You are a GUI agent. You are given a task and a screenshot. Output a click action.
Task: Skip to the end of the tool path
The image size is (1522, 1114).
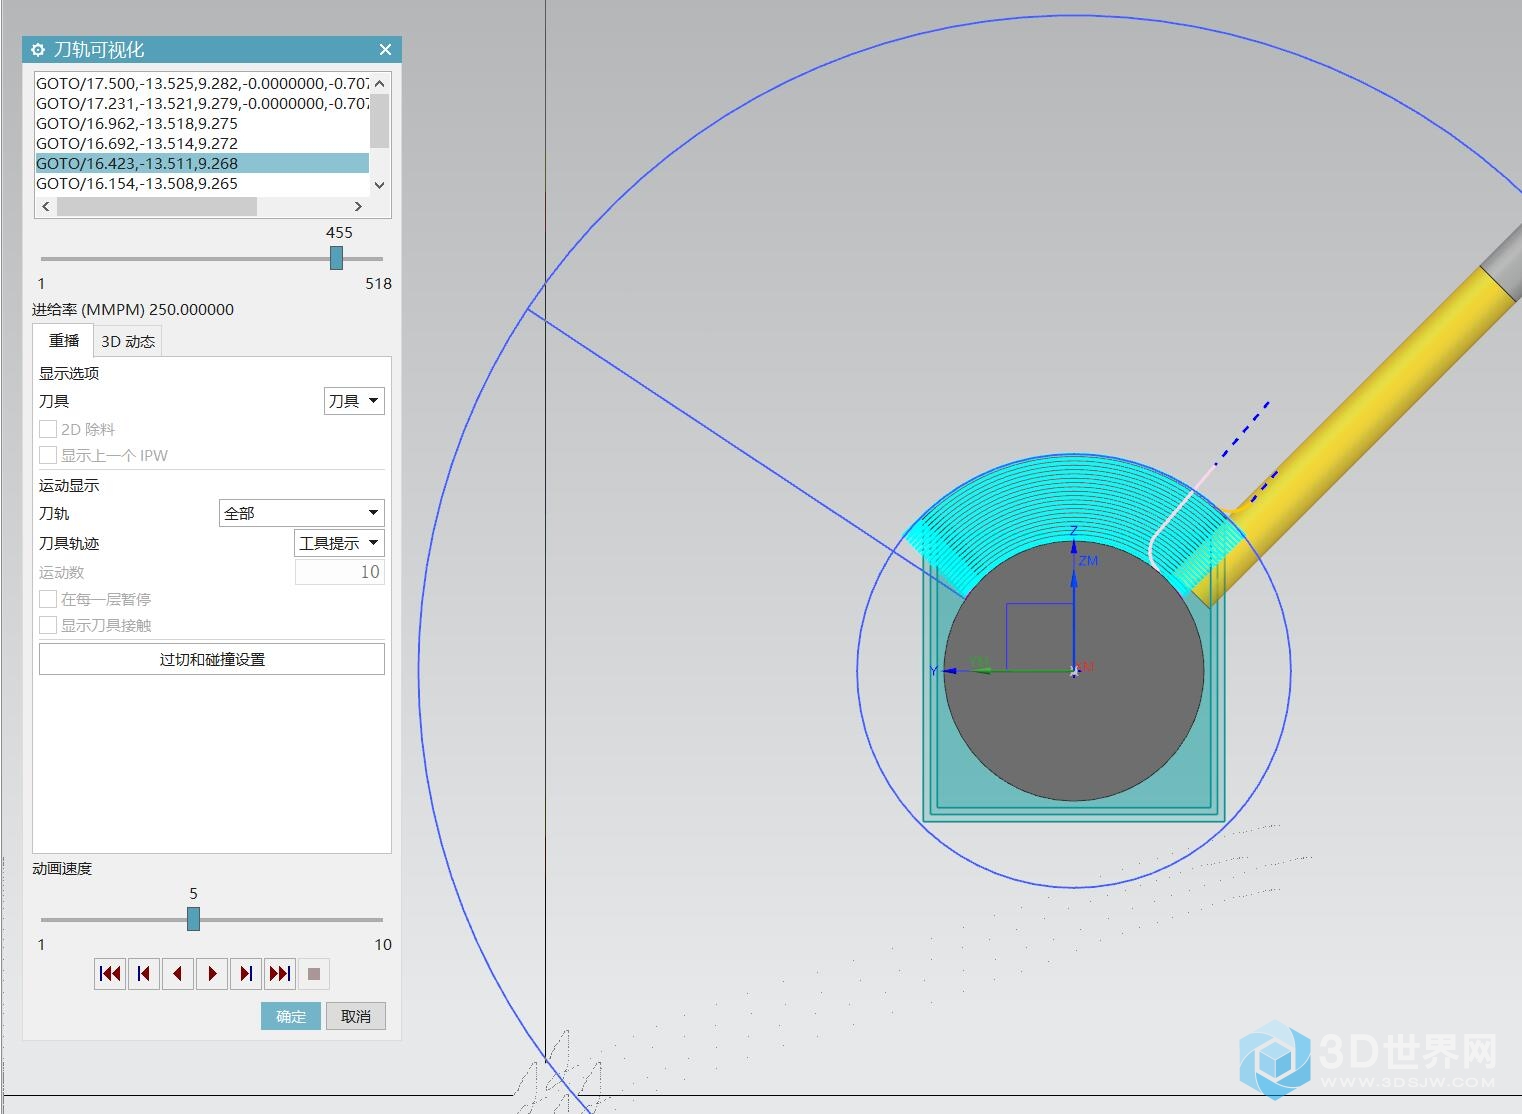point(280,974)
